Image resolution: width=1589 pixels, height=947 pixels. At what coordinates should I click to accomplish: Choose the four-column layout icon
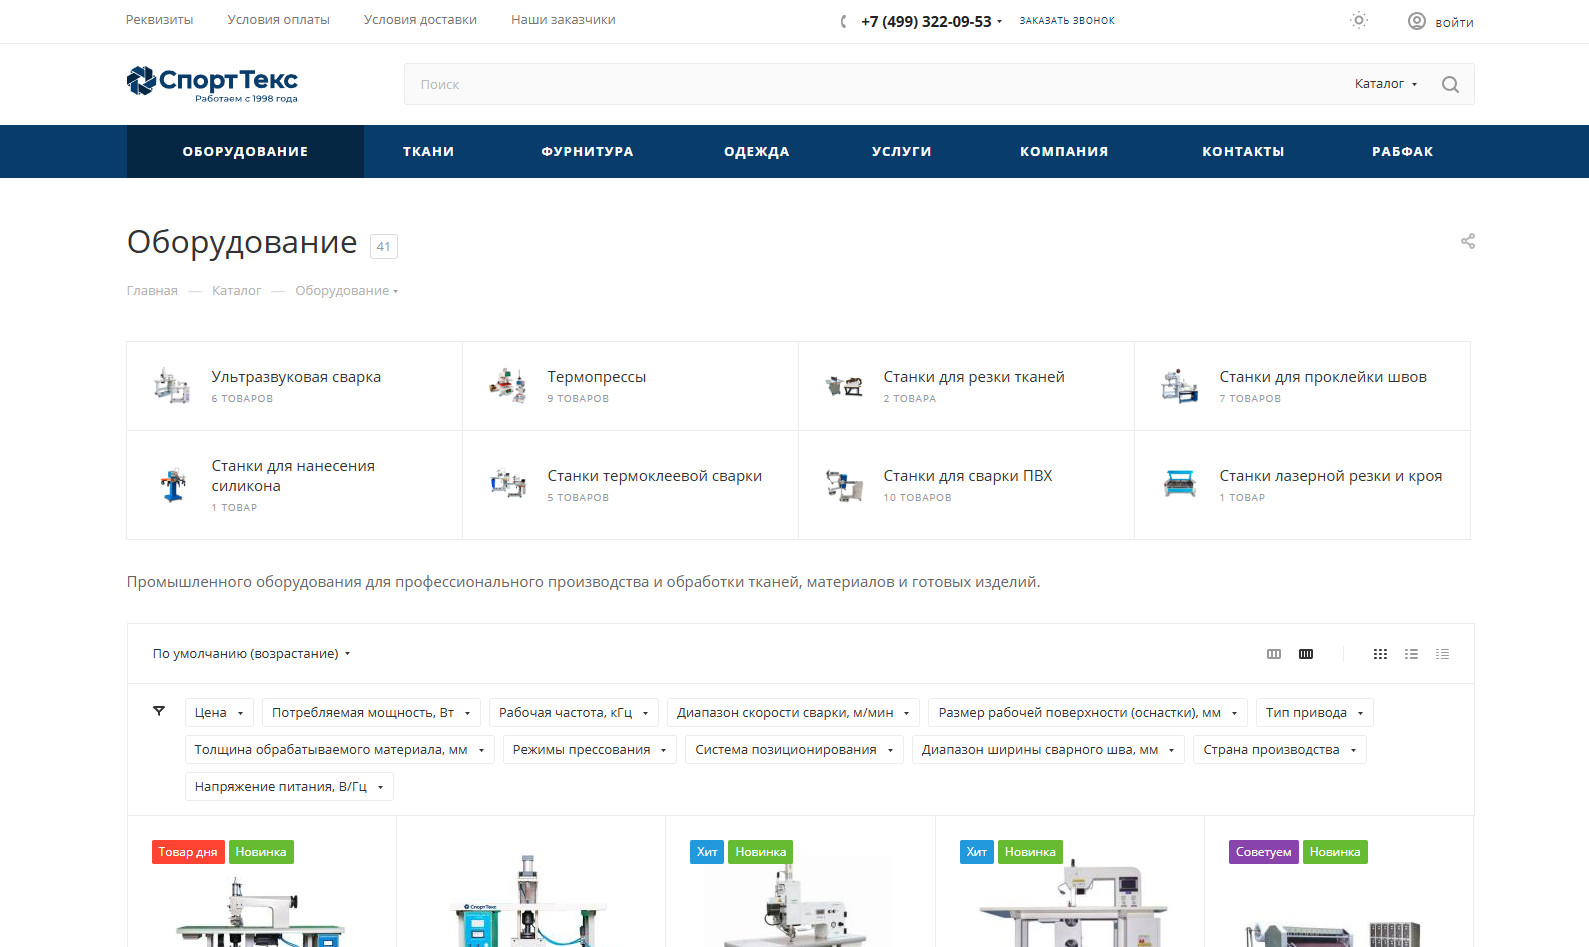[x=1306, y=654]
